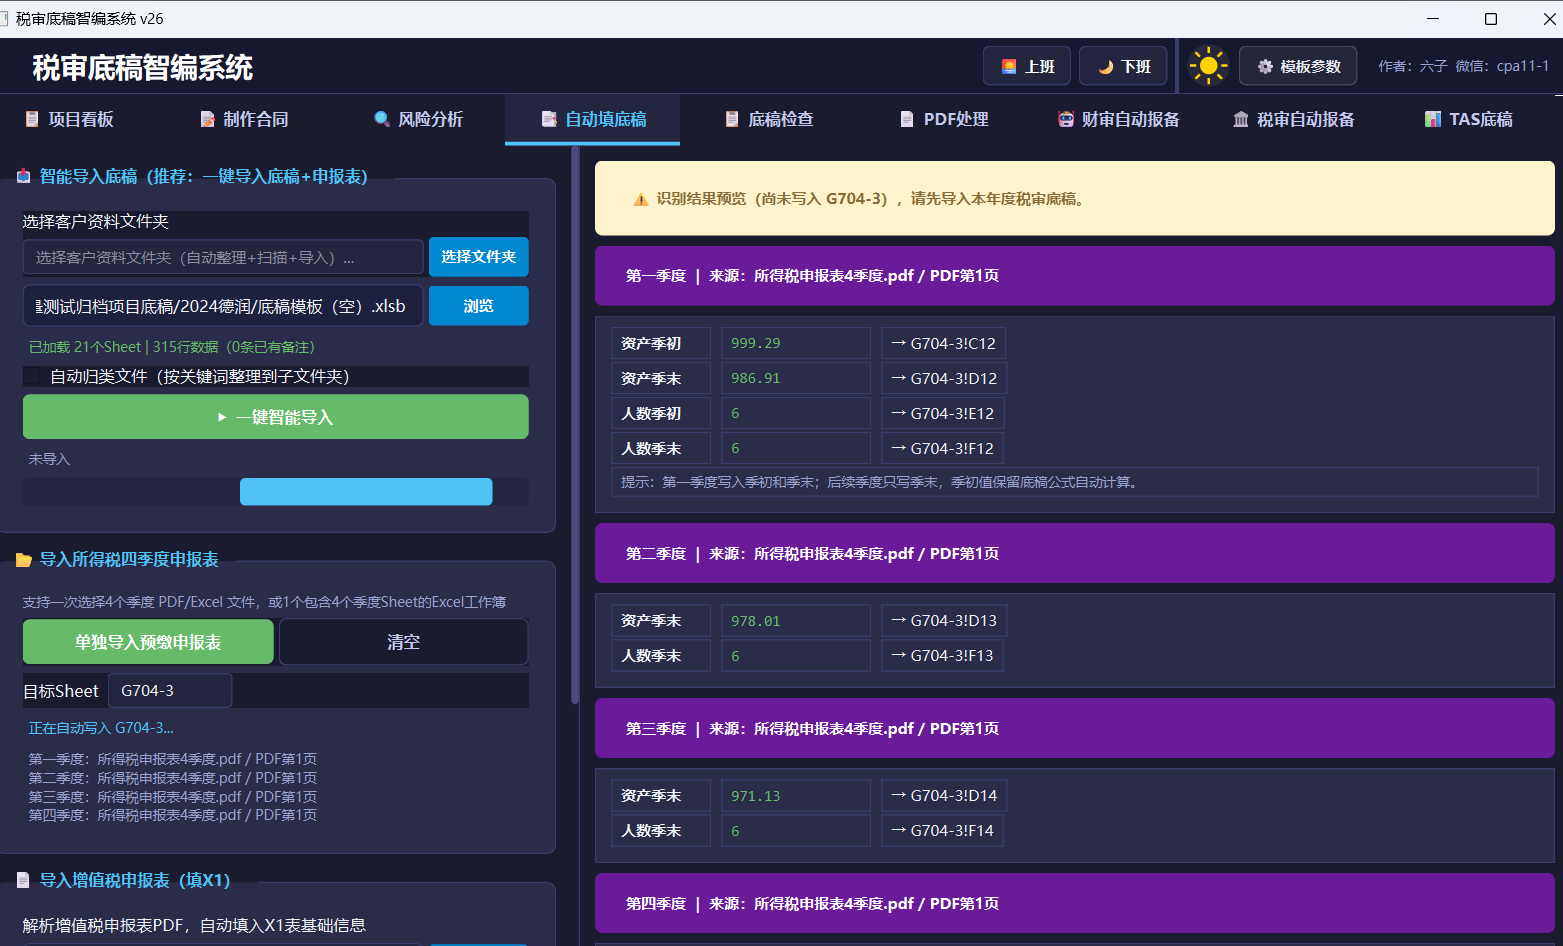Click the 999.29 asset value field
Viewport: 1563px width, 946px height.
click(x=796, y=343)
